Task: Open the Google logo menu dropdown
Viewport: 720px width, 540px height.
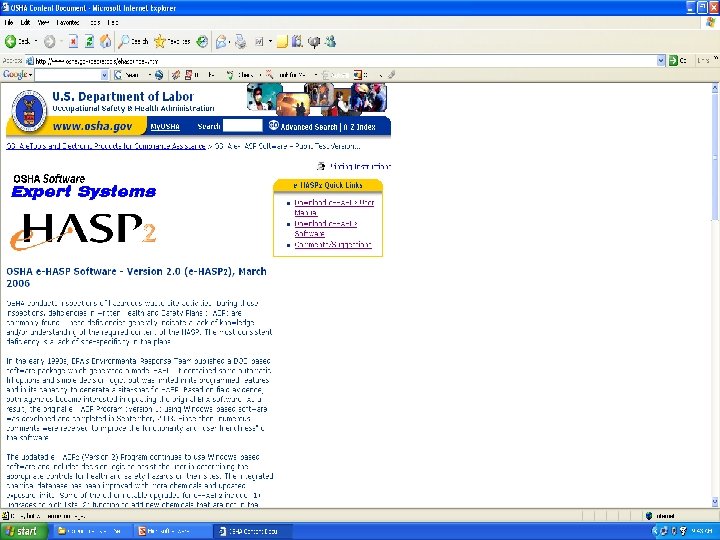Action: coord(30,75)
